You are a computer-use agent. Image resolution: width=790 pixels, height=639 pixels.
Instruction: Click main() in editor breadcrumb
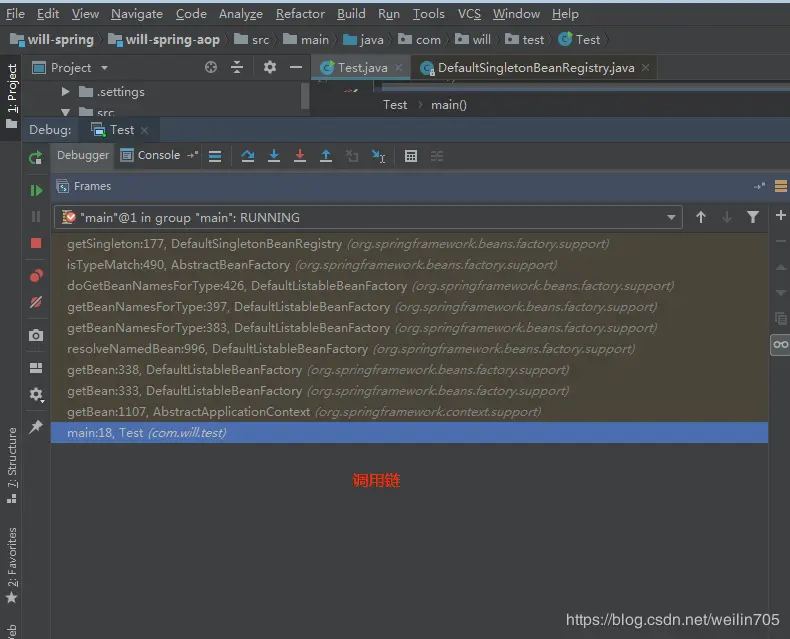448,105
